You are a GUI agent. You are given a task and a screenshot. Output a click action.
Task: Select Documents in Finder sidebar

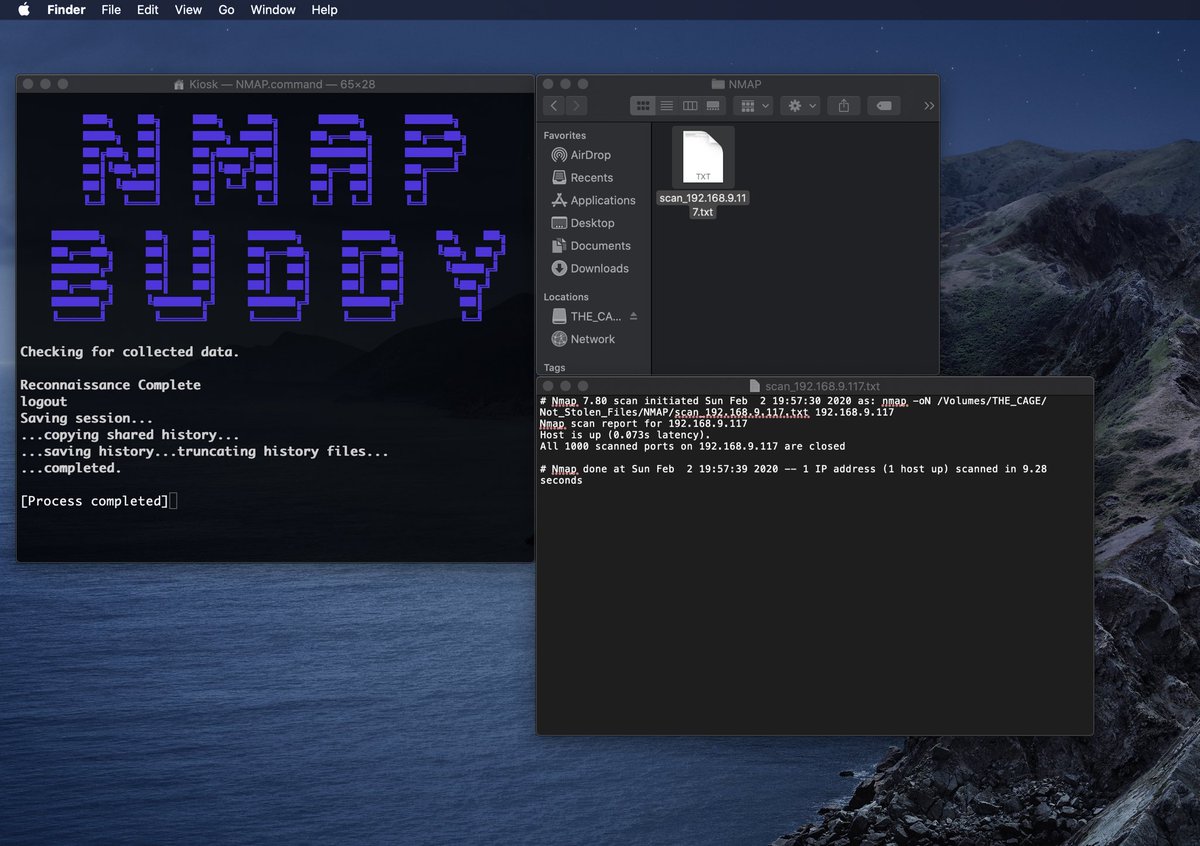click(x=600, y=245)
